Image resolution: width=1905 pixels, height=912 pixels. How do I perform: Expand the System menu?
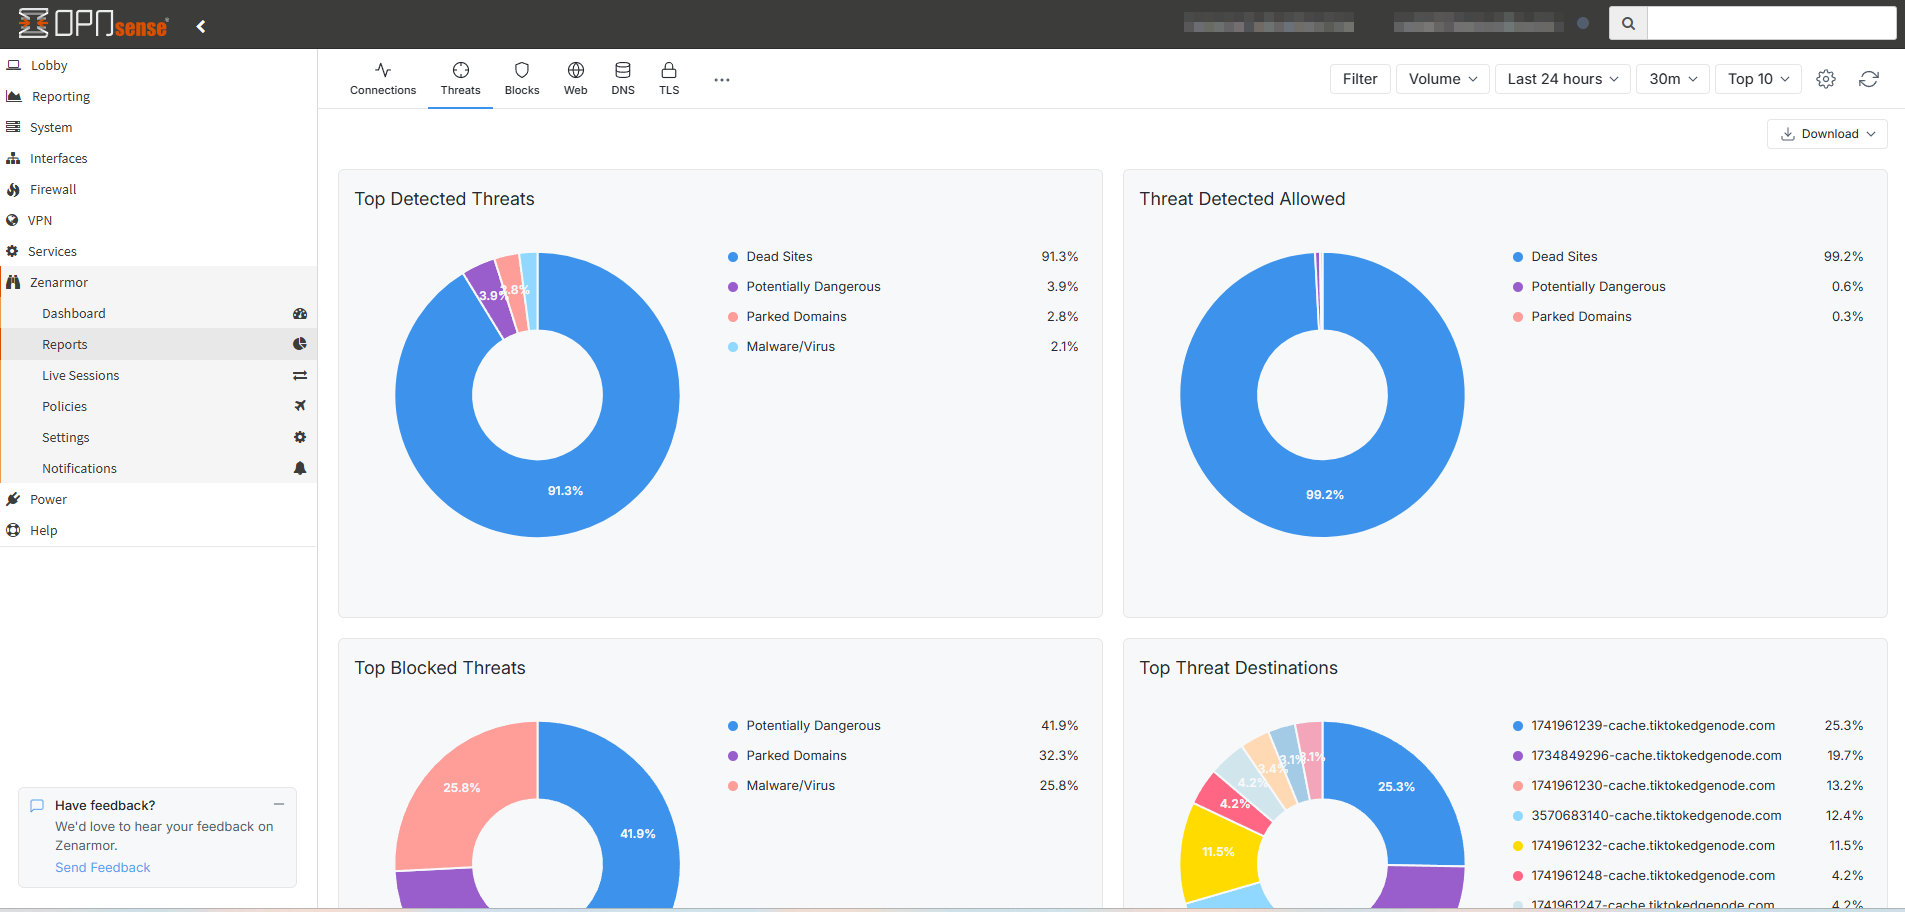(x=158, y=127)
